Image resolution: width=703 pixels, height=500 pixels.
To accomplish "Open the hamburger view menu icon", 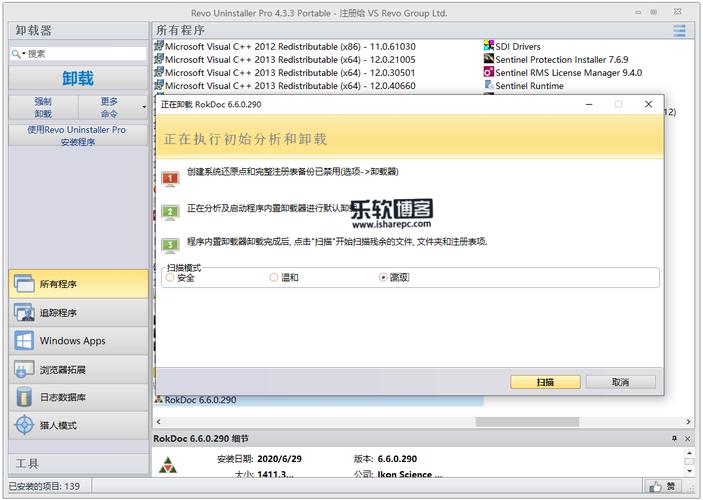I will [x=679, y=31].
